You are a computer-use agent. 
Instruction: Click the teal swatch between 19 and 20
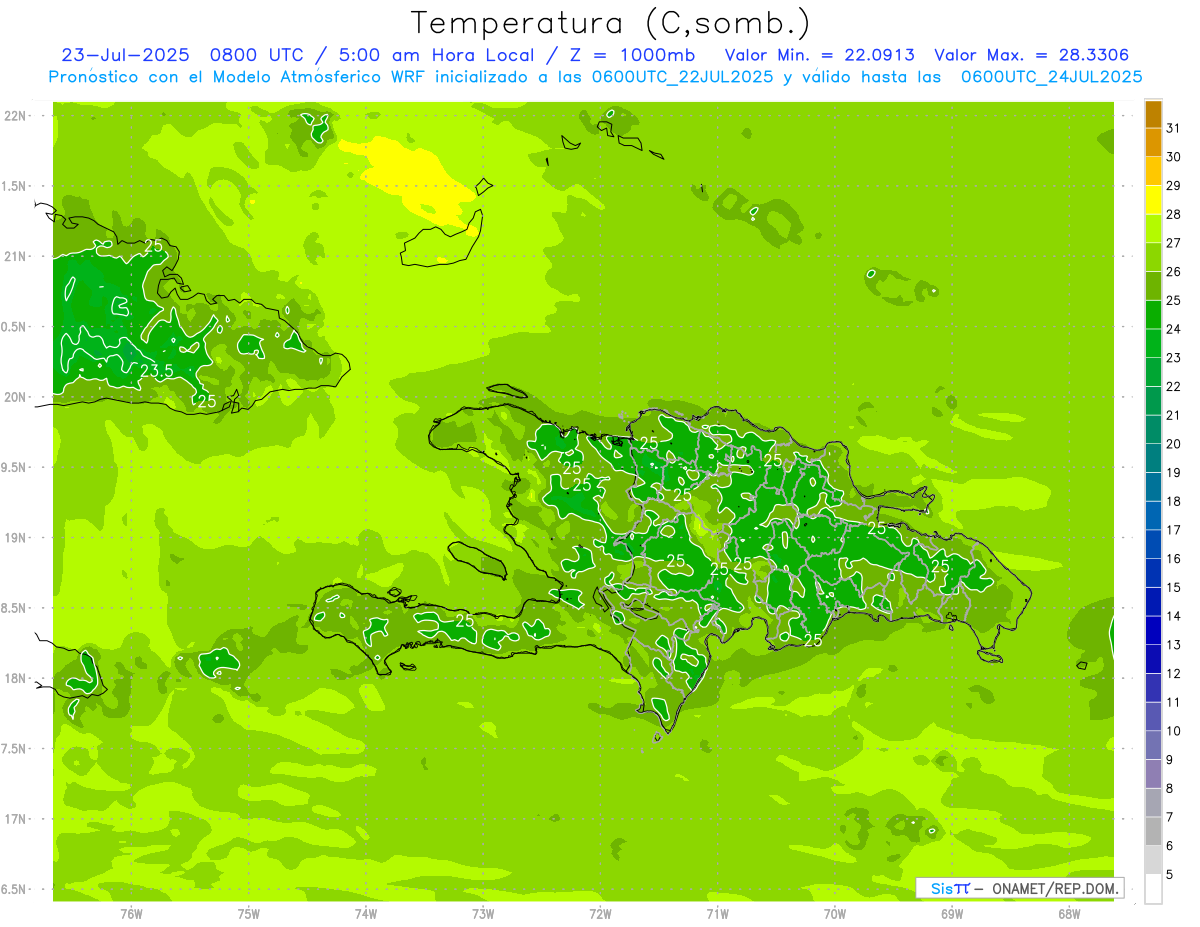click(x=1153, y=459)
